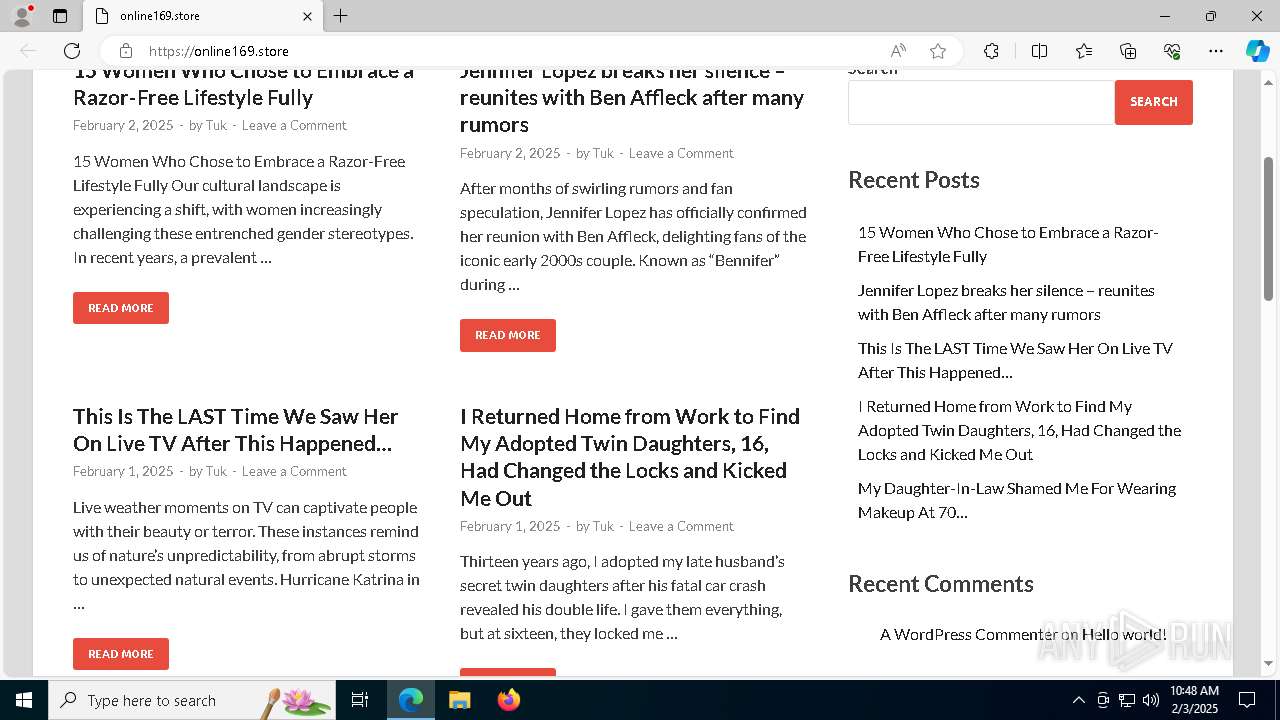Open recent post Jennifer Lopez in sidebar

pos(1006,302)
